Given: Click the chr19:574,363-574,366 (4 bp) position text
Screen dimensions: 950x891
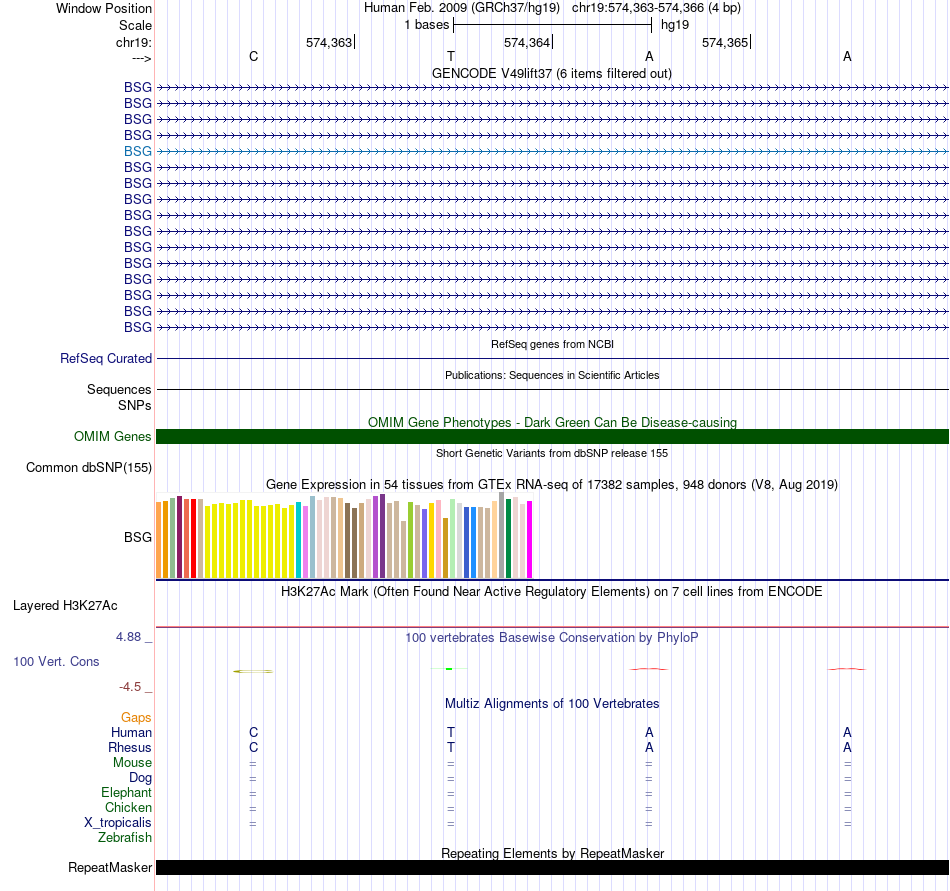Looking at the screenshot, I should 656,8.
